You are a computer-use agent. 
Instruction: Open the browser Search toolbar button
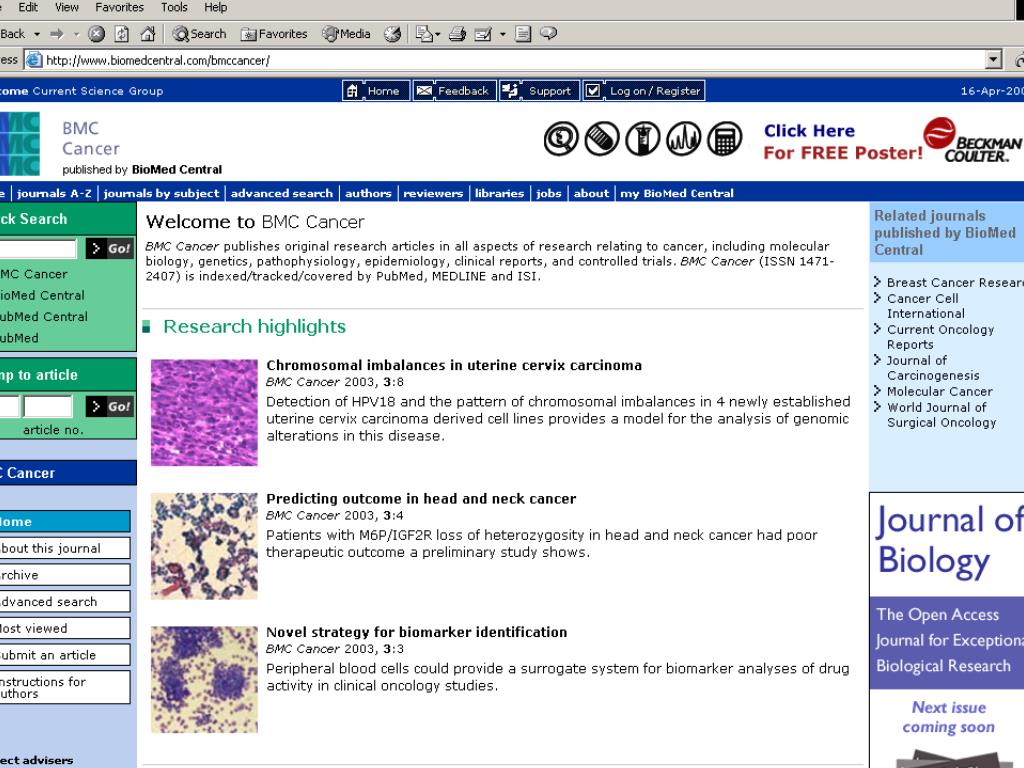(x=199, y=34)
